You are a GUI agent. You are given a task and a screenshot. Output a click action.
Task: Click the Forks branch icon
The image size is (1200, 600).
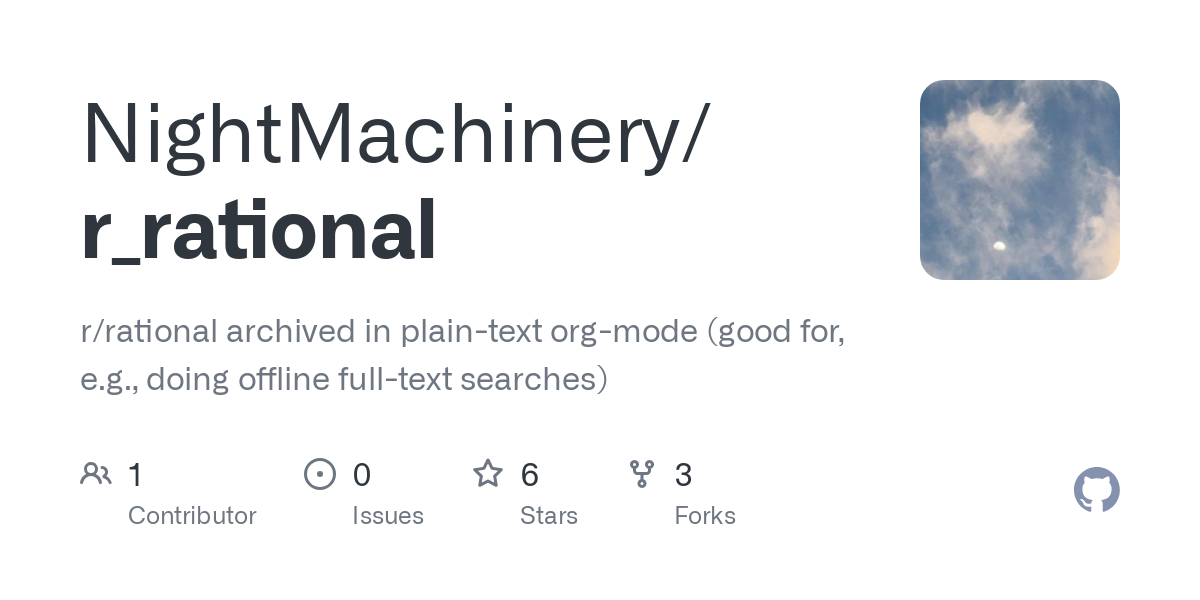click(x=642, y=474)
